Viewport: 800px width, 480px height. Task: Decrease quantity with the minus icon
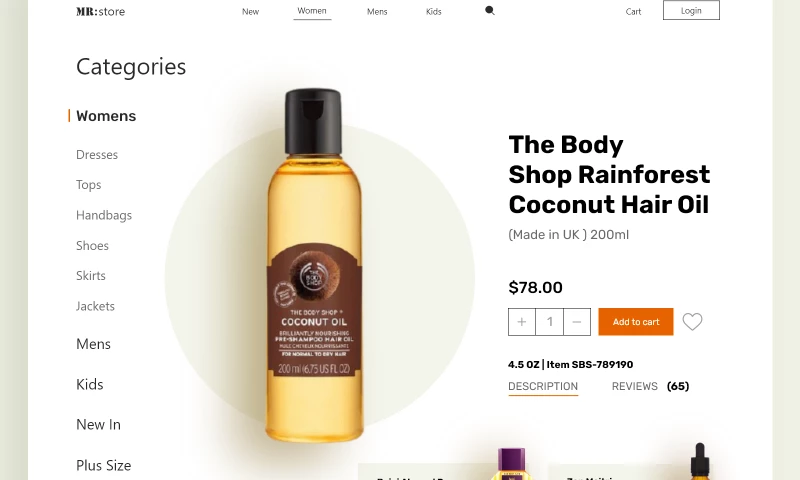click(577, 322)
